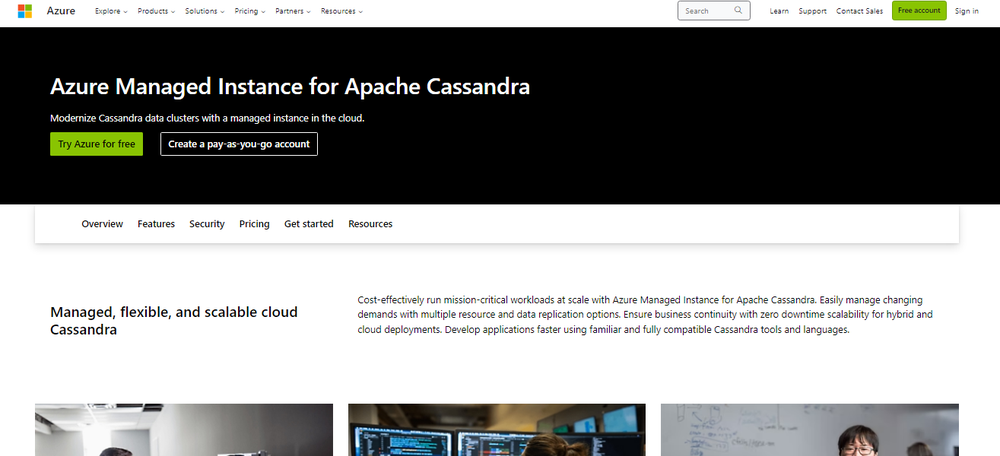
Task: Click the 'Cost-effectively run mission-critical workloads' paragraph
Action: coord(645,314)
